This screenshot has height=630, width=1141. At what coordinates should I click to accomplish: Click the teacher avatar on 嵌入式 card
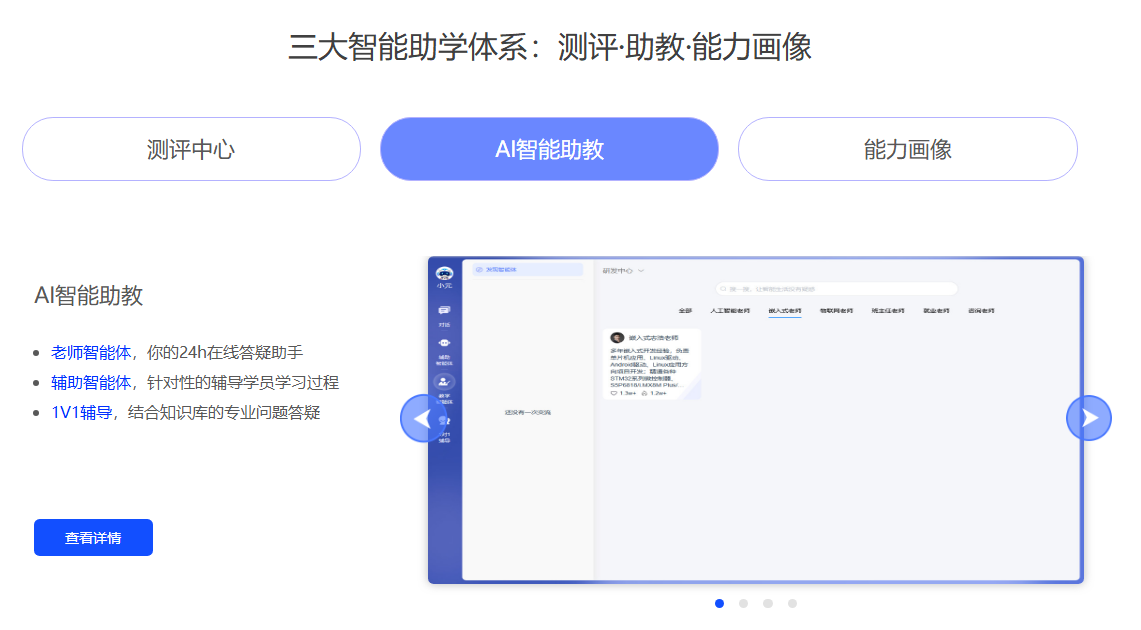click(617, 338)
